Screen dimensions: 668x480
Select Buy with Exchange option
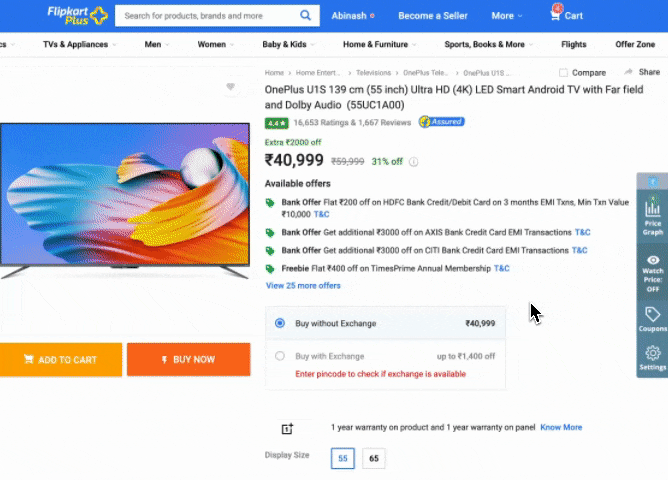[280, 356]
